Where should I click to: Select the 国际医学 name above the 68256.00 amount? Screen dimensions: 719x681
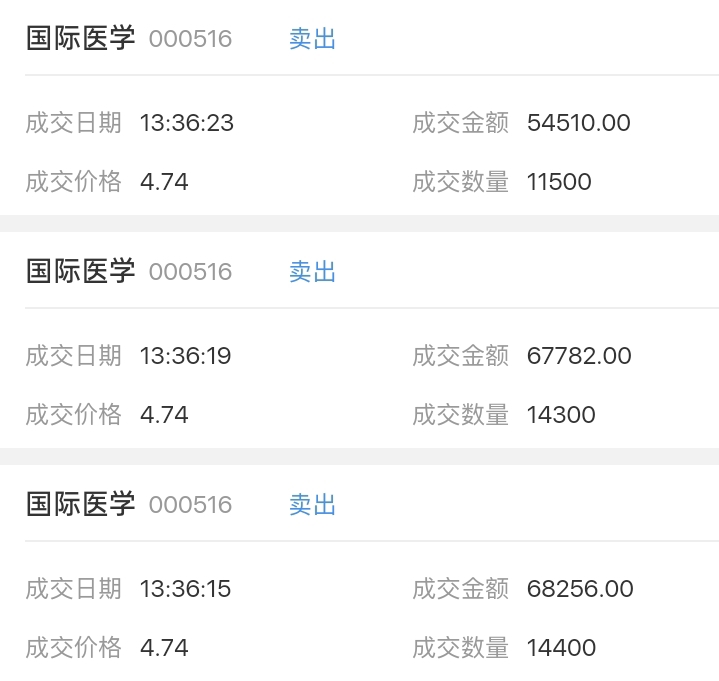click(x=80, y=505)
